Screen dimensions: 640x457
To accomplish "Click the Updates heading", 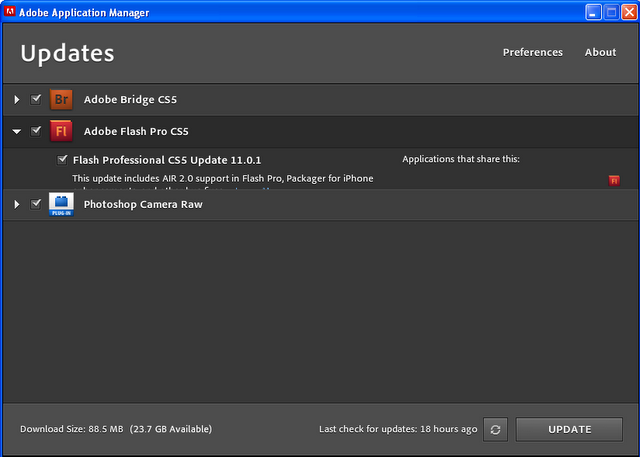I will [67, 54].
